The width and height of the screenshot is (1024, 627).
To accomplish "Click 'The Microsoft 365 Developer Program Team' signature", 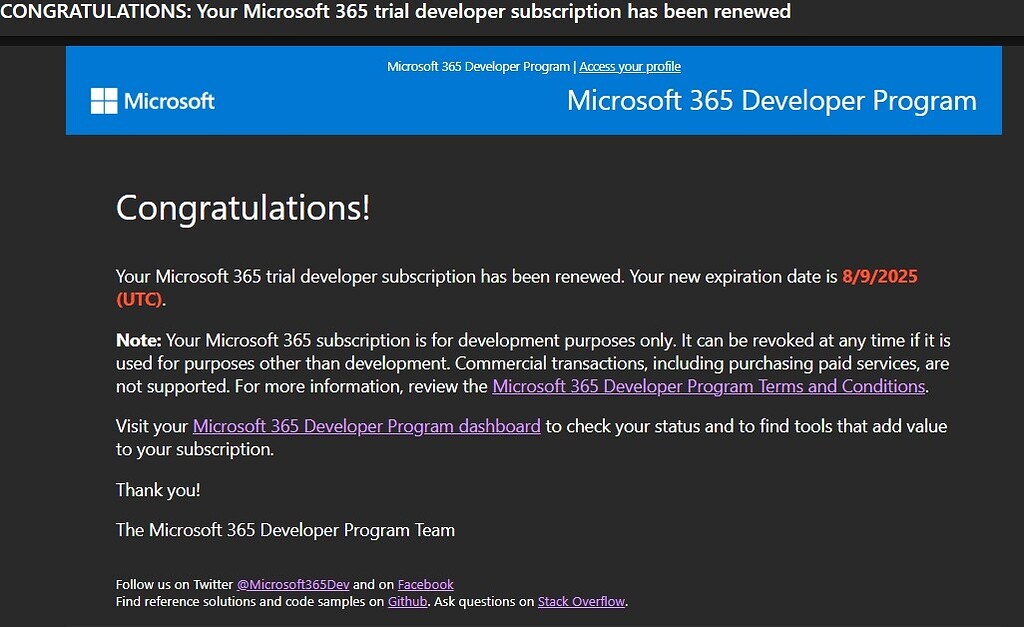I will (285, 530).
